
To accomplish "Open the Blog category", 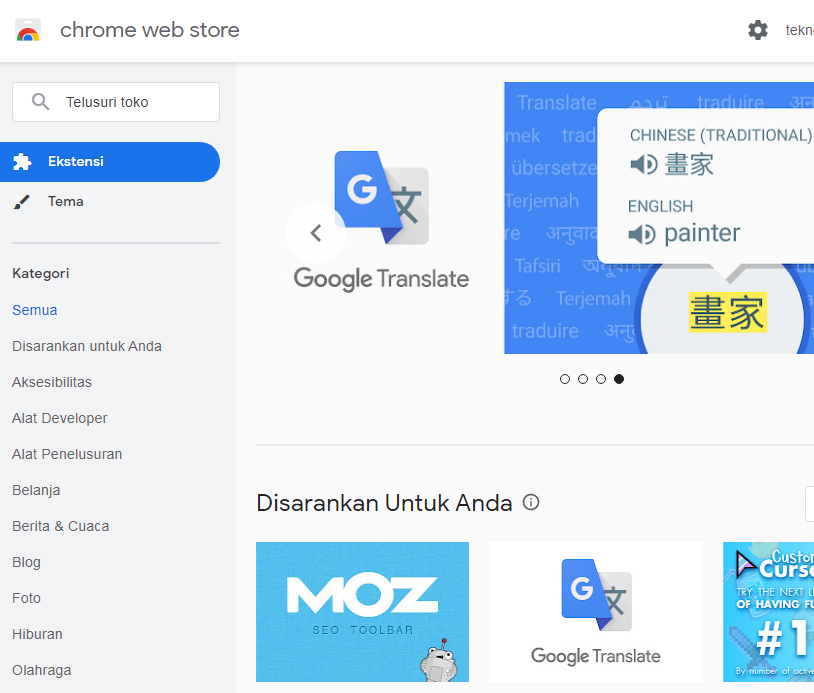I will pyautogui.click(x=26, y=562).
